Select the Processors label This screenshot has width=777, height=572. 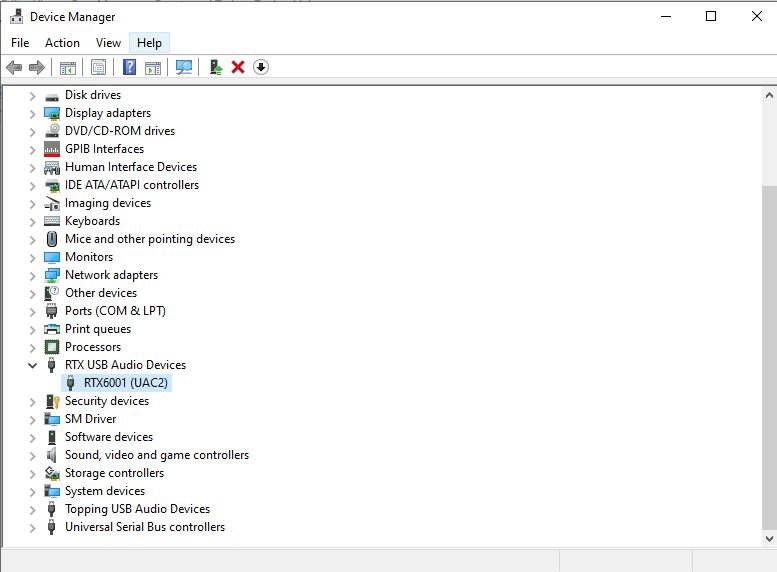pyautogui.click(x=93, y=347)
